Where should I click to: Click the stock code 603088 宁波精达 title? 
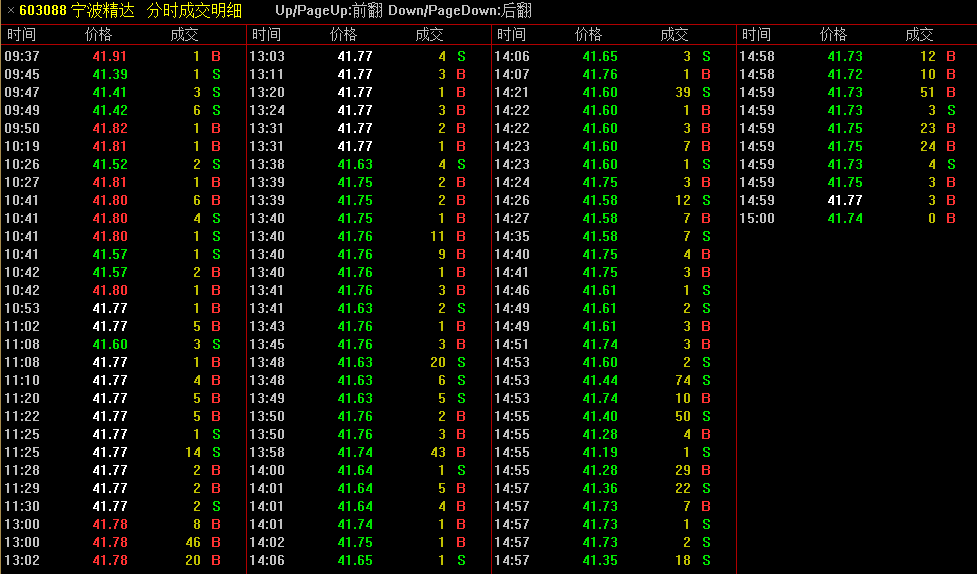point(77,11)
